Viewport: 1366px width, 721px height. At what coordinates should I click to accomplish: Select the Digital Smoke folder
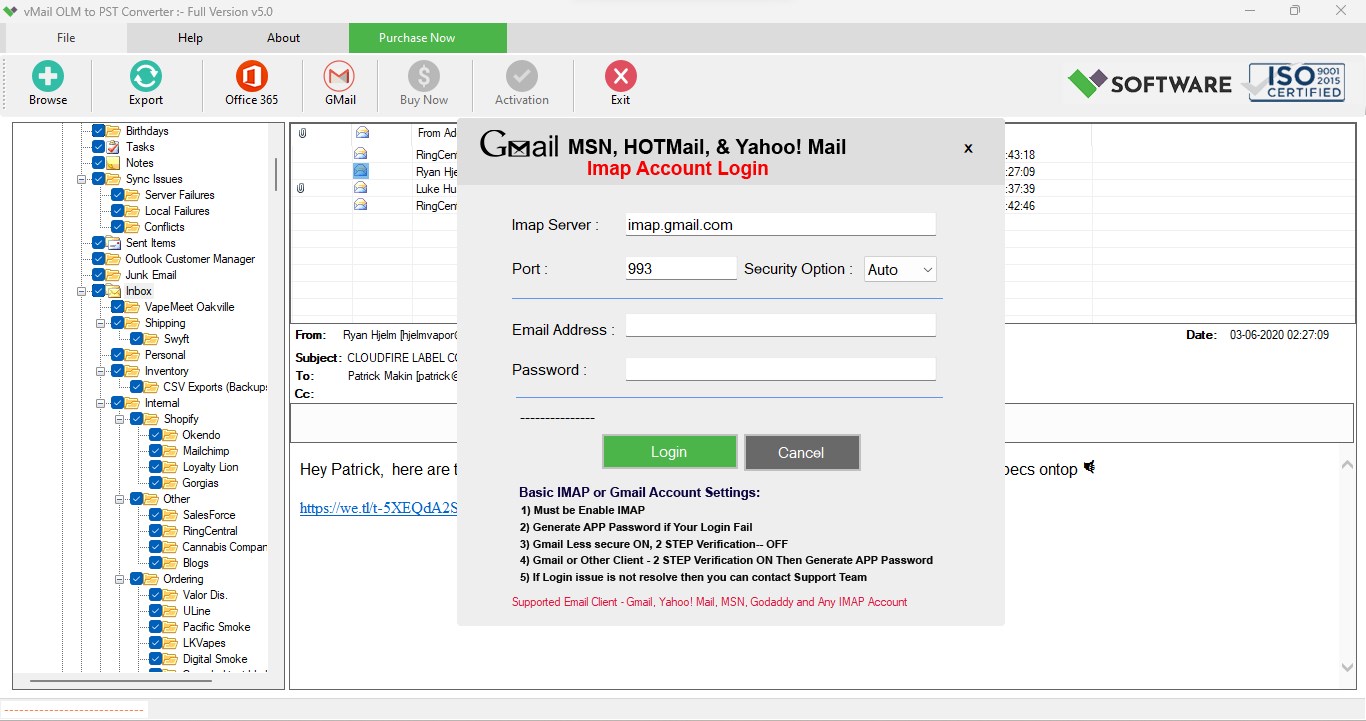(215, 659)
